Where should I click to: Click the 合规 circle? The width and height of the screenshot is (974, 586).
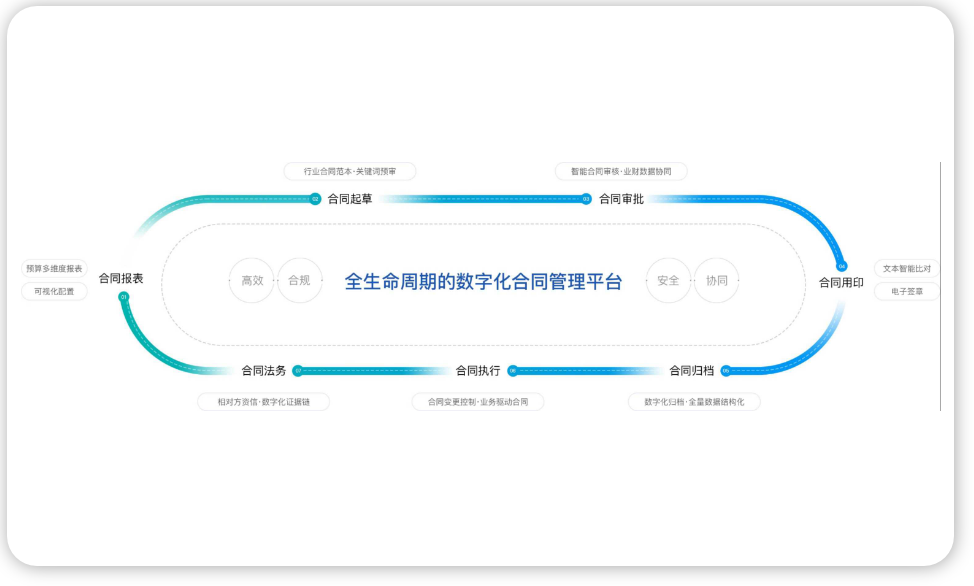pyautogui.click(x=299, y=281)
